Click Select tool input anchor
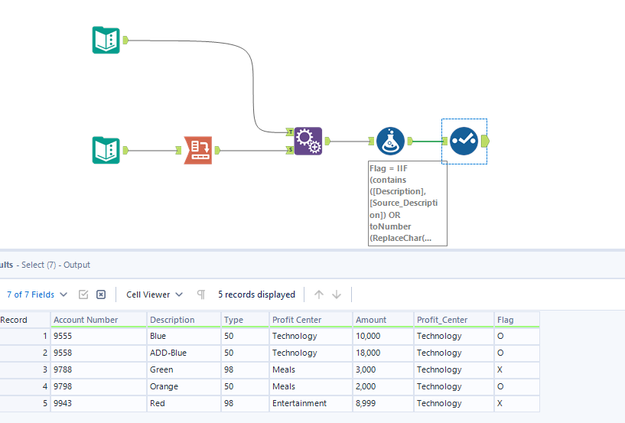The height and width of the screenshot is (423, 625). click(445, 141)
